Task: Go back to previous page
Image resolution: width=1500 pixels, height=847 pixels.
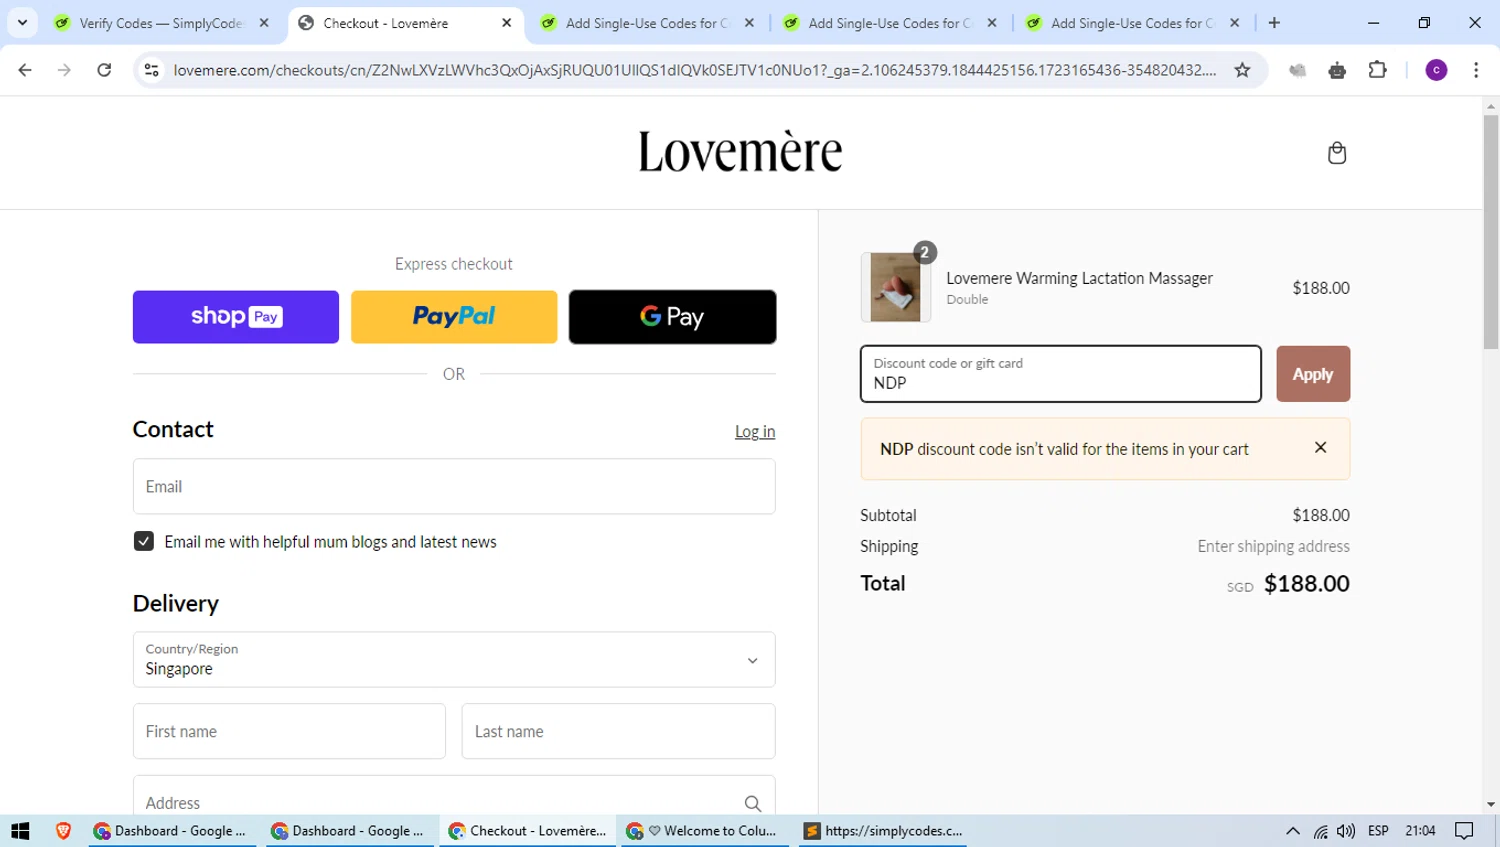Action: point(25,70)
